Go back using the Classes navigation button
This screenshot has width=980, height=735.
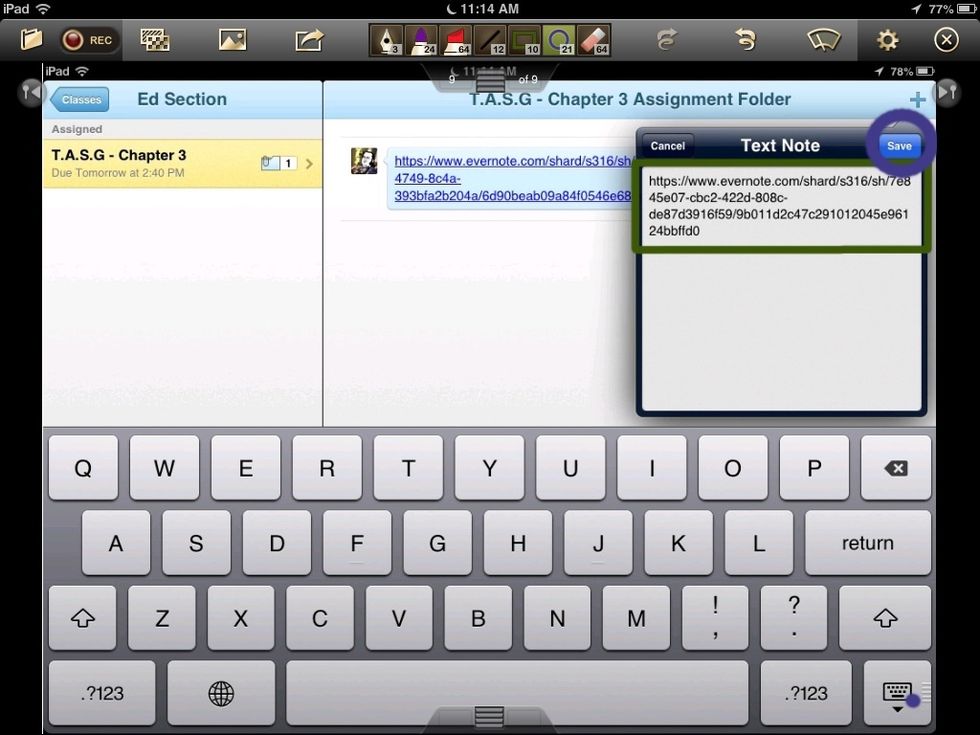pyautogui.click(x=79, y=99)
